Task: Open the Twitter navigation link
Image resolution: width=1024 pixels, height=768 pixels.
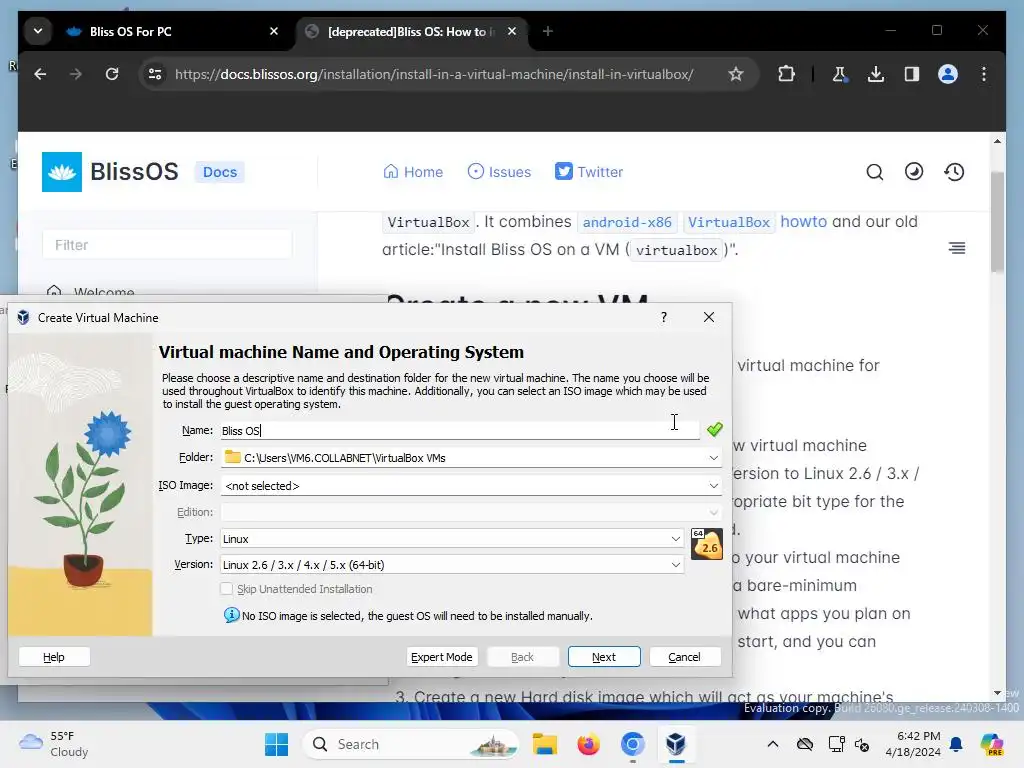Action: (589, 172)
